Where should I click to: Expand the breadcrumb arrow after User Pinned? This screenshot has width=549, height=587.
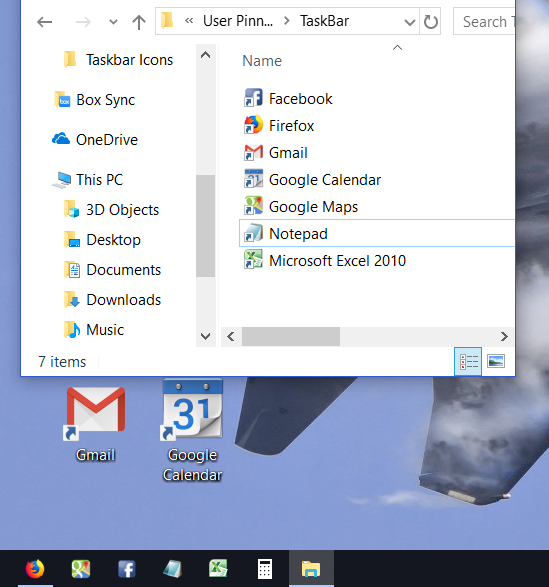click(x=287, y=21)
